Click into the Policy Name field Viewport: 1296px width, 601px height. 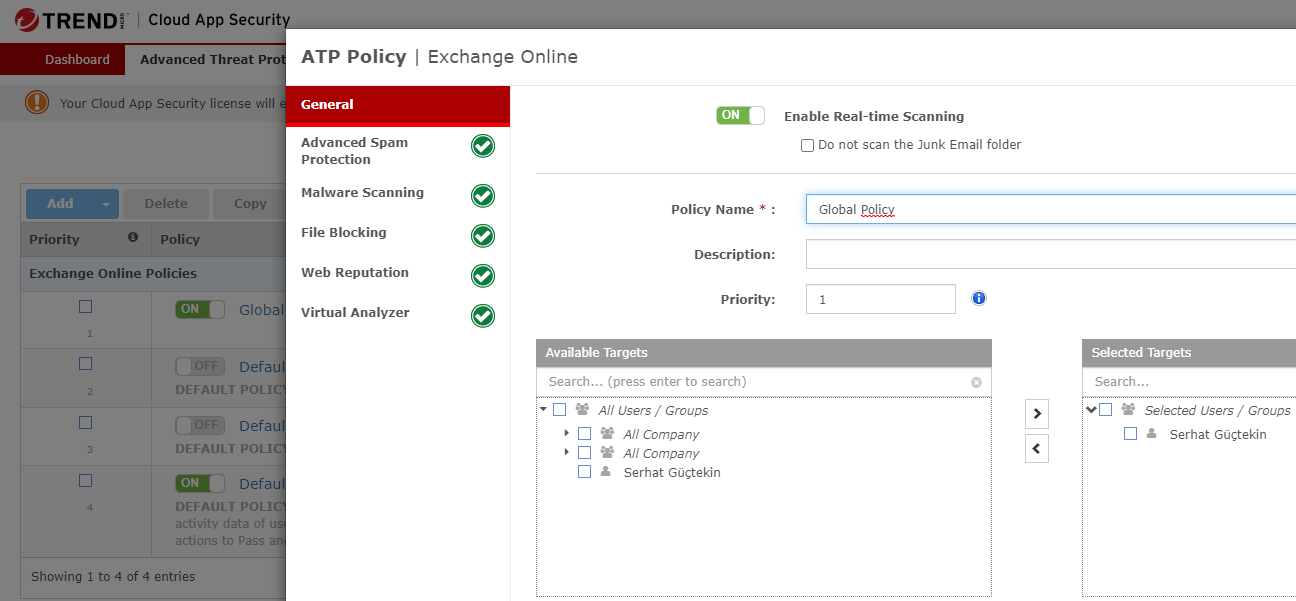pos(1050,209)
